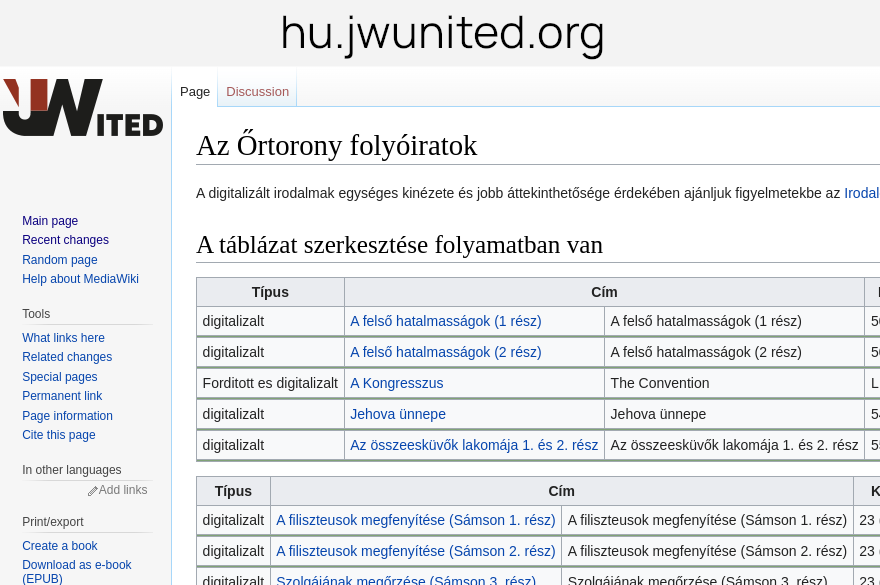Click the Cím header of first table
Image resolution: width=880 pixels, height=585 pixels.
[604, 292]
